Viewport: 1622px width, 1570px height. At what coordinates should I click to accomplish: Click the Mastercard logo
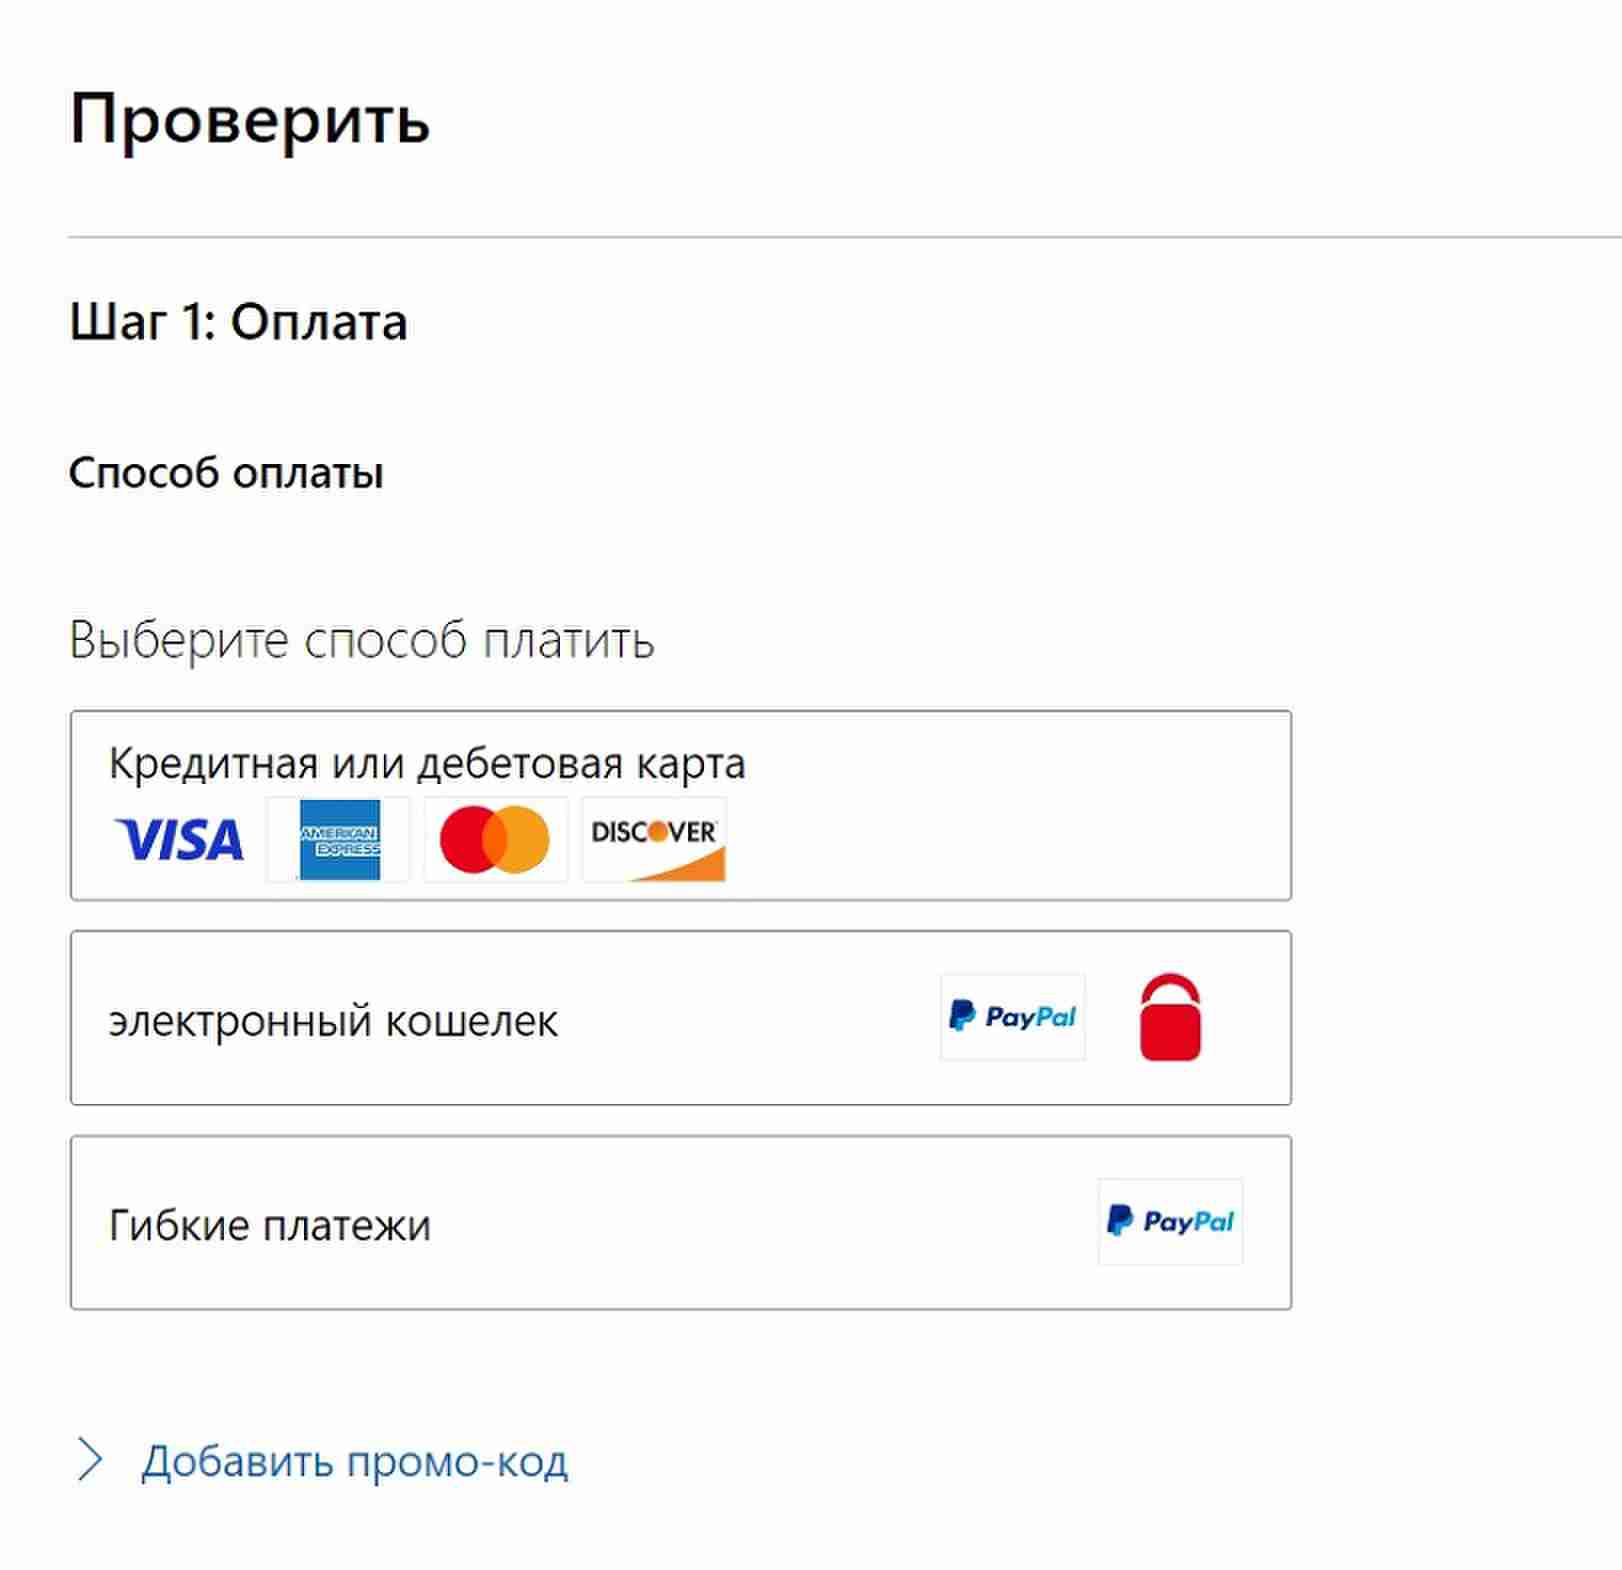point(495,839)
